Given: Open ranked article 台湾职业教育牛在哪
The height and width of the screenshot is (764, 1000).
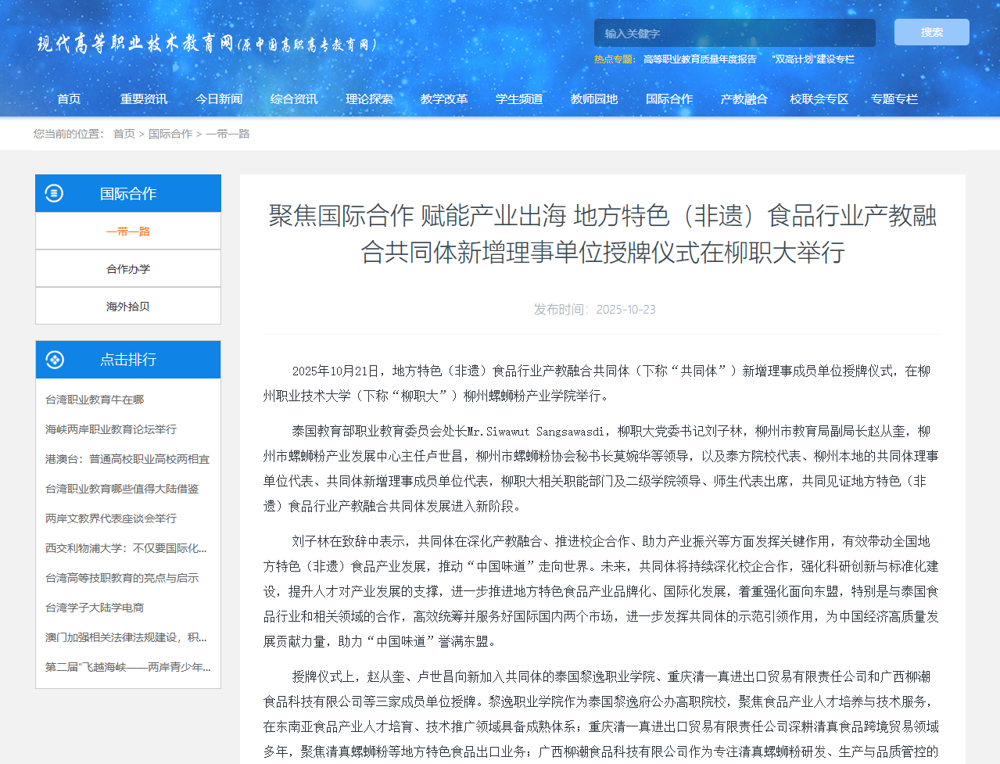Looking at the screenshot, I should pyautogui.click(x=95, y=399).
